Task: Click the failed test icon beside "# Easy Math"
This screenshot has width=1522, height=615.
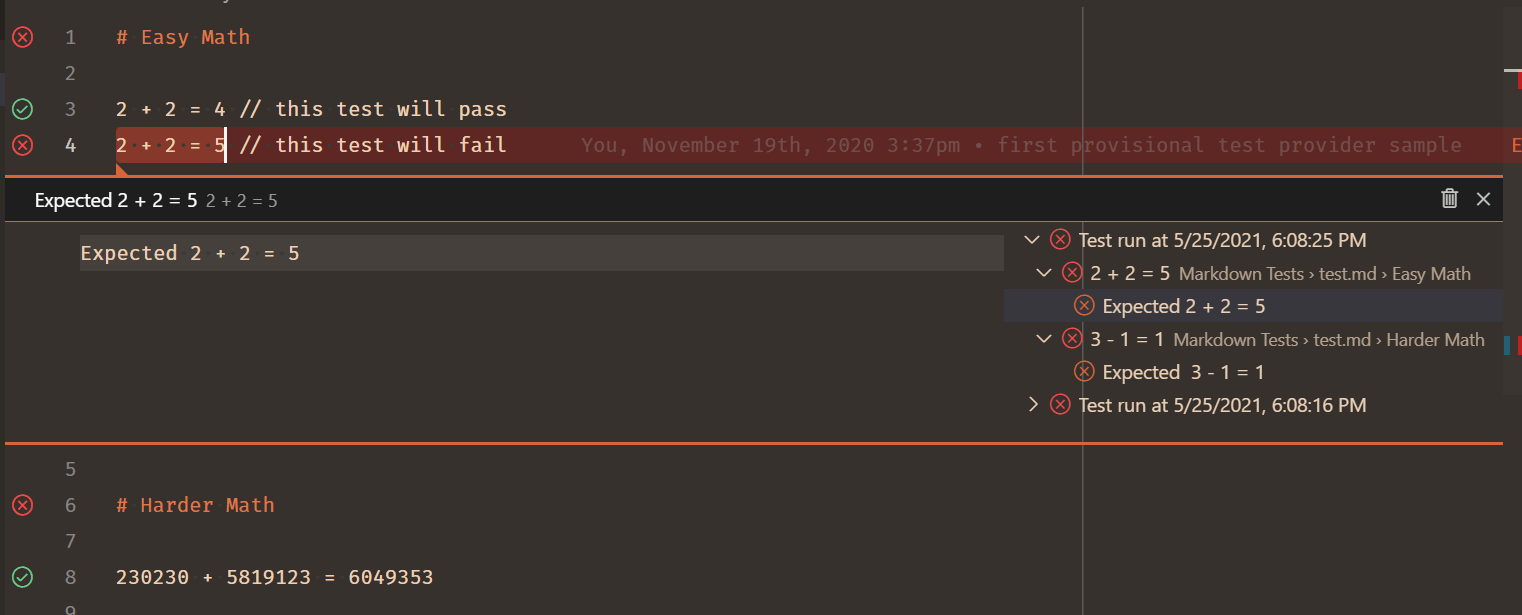Action: [x=22, y=37]
